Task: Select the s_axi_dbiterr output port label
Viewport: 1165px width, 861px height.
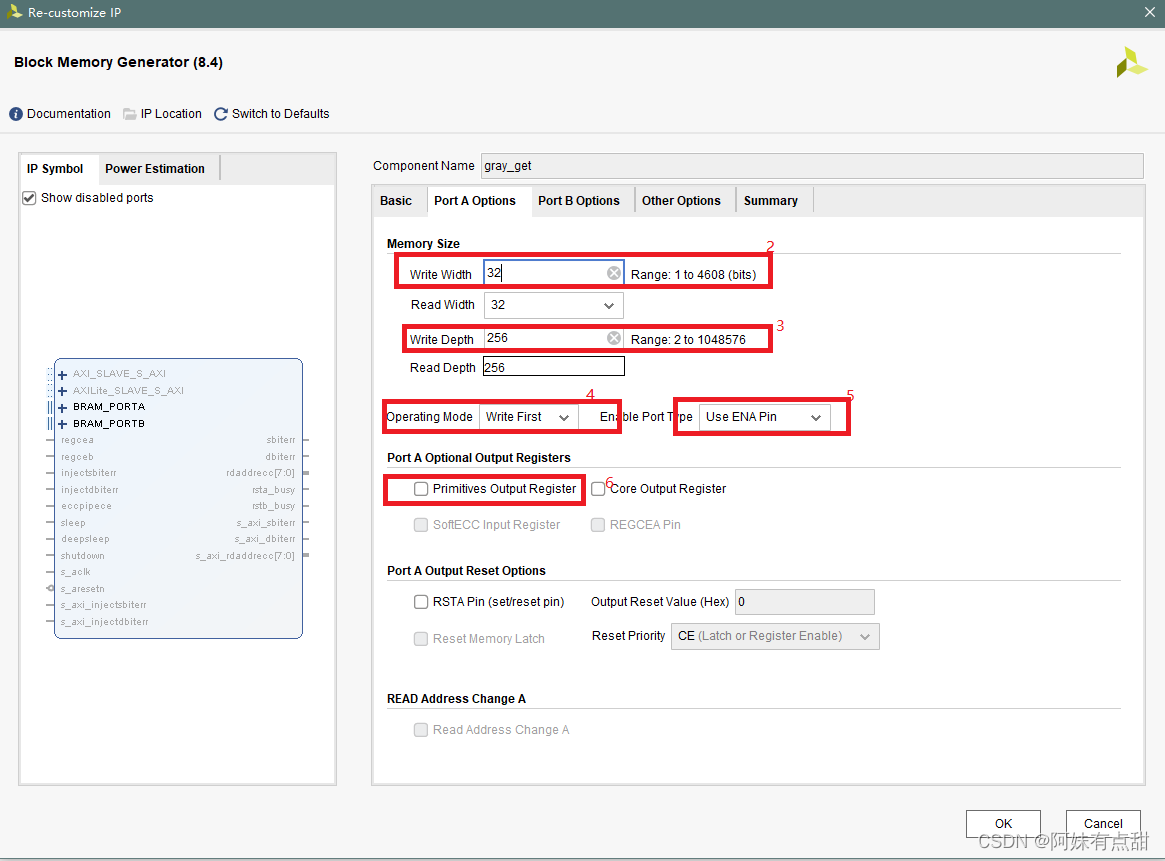Action: tap(265, 539)
